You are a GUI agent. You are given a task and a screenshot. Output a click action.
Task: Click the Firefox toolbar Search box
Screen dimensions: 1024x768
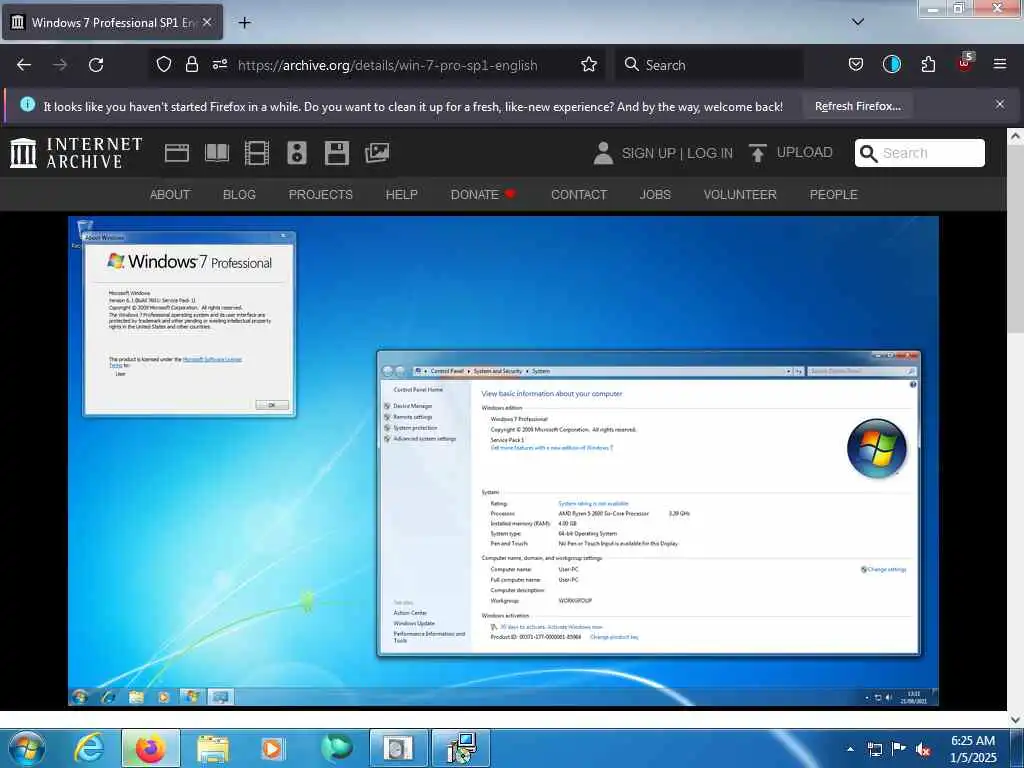tap(709, 65)
